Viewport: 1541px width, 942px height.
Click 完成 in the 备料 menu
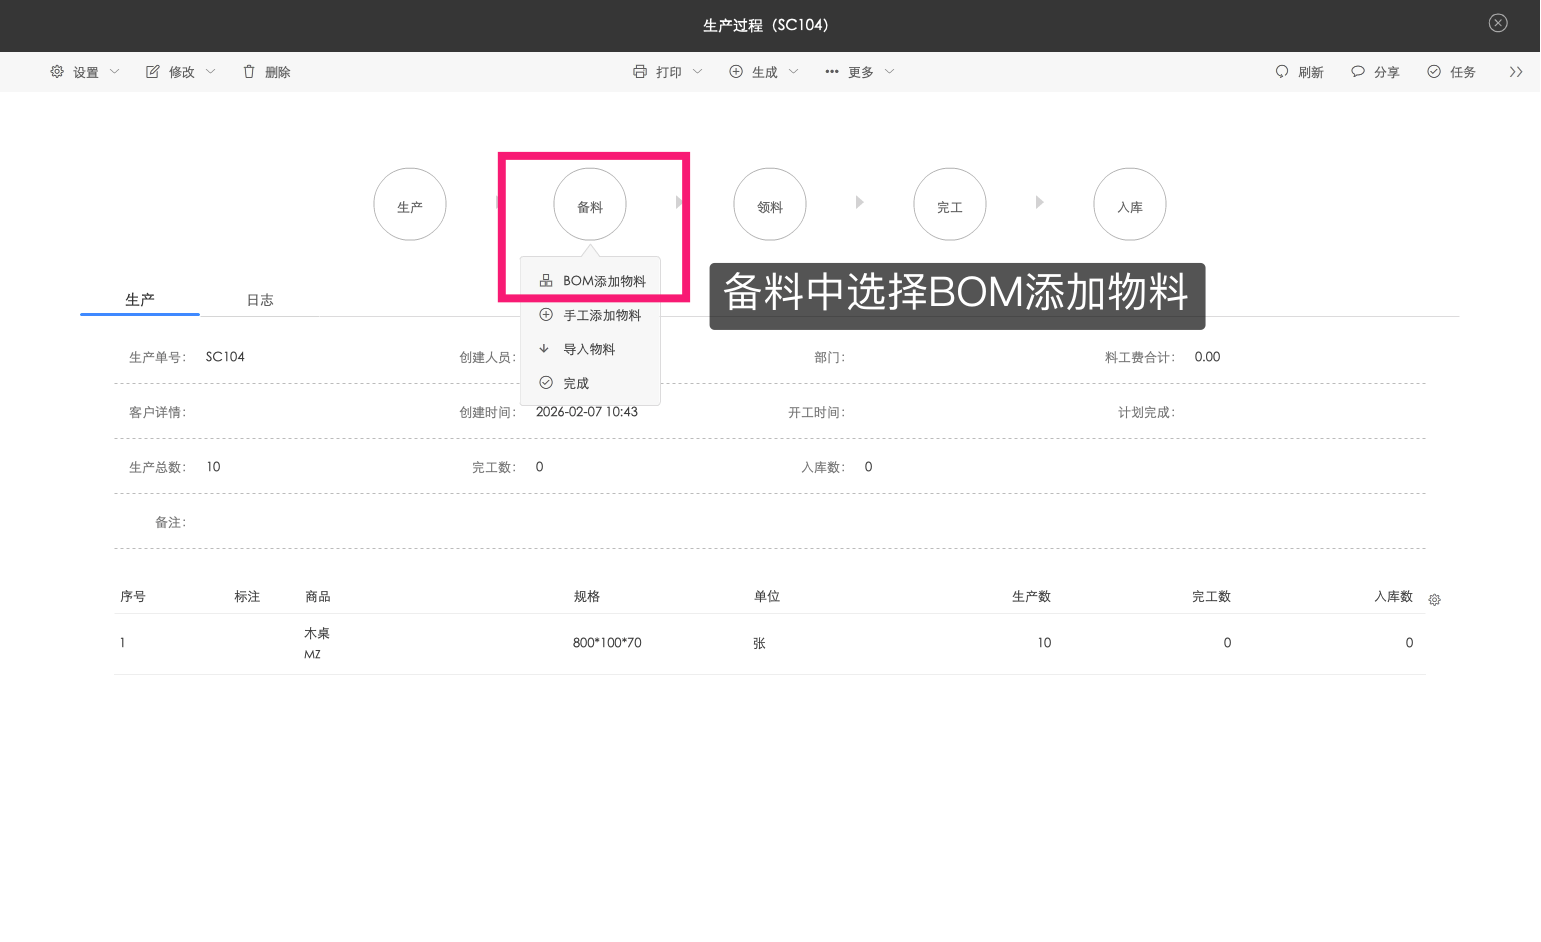pos(576,382)
